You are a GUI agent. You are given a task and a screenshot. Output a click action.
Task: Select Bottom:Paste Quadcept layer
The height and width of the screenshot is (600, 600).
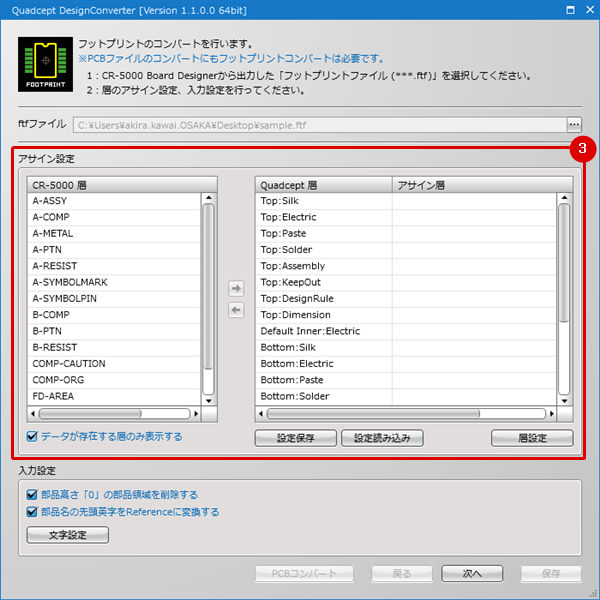coord(406,380)
